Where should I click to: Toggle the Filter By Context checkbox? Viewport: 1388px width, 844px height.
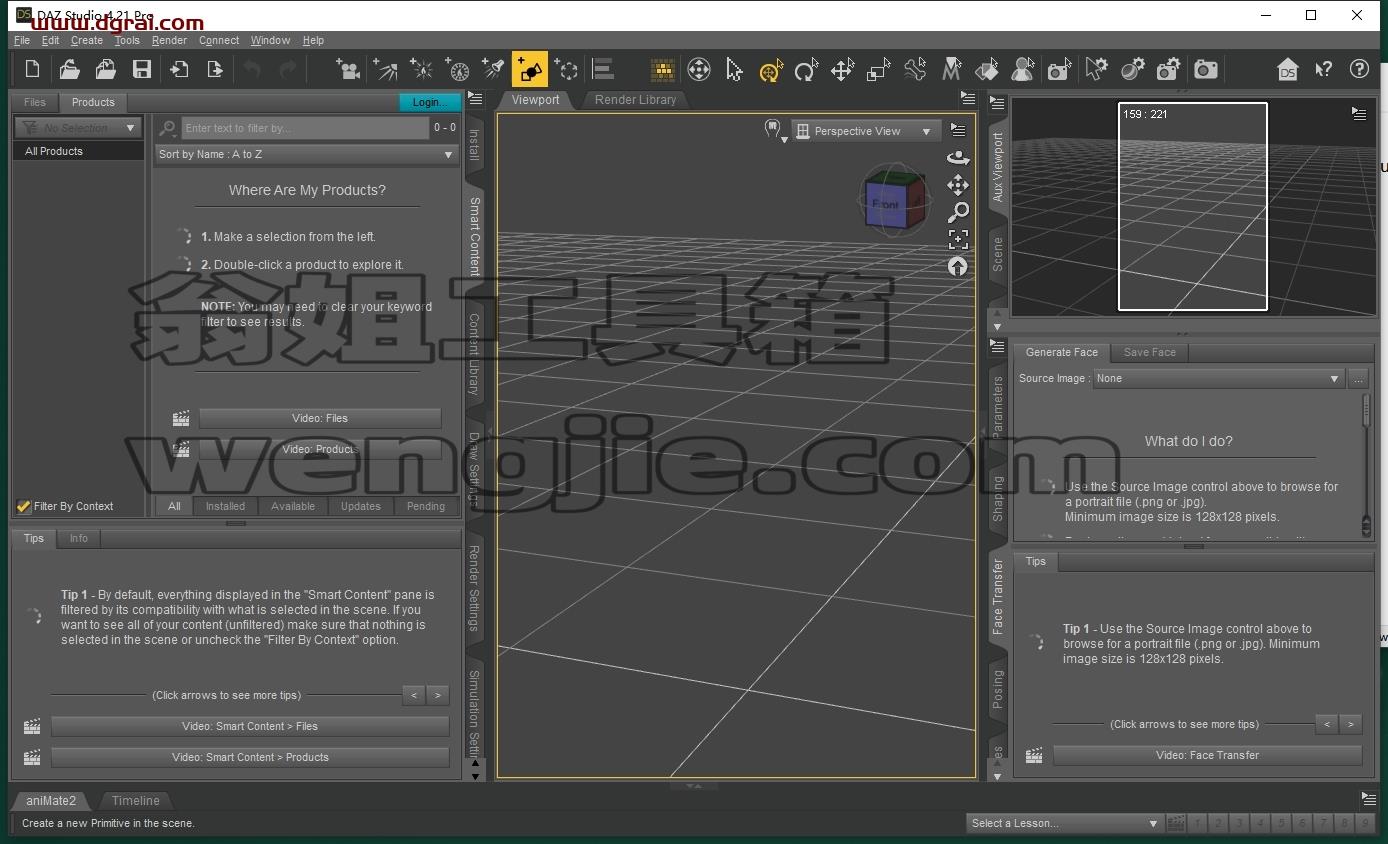[x=24, y=506]
